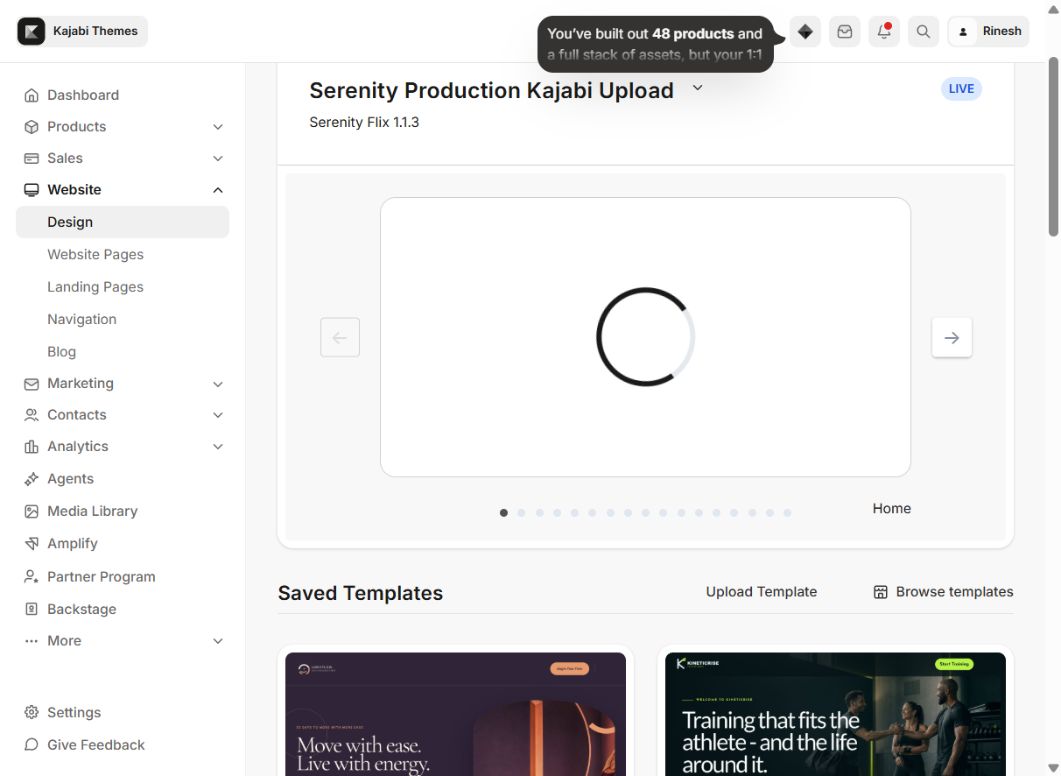Click the Contacts people icon

click(31, 415)
